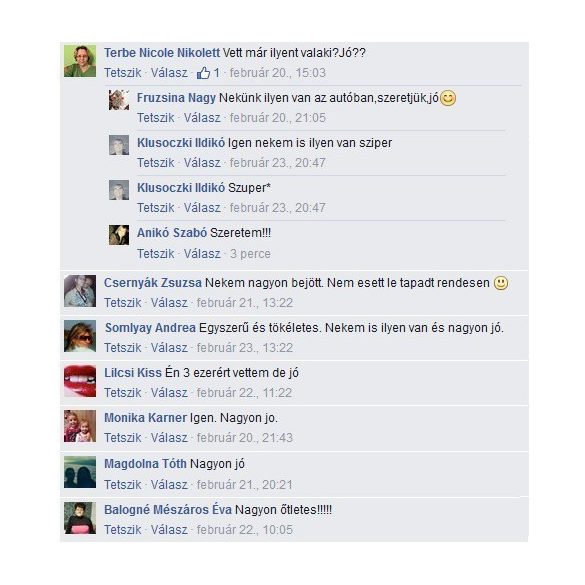
Task: Open Monika Karner's profile picture
Action: point(80,426)
